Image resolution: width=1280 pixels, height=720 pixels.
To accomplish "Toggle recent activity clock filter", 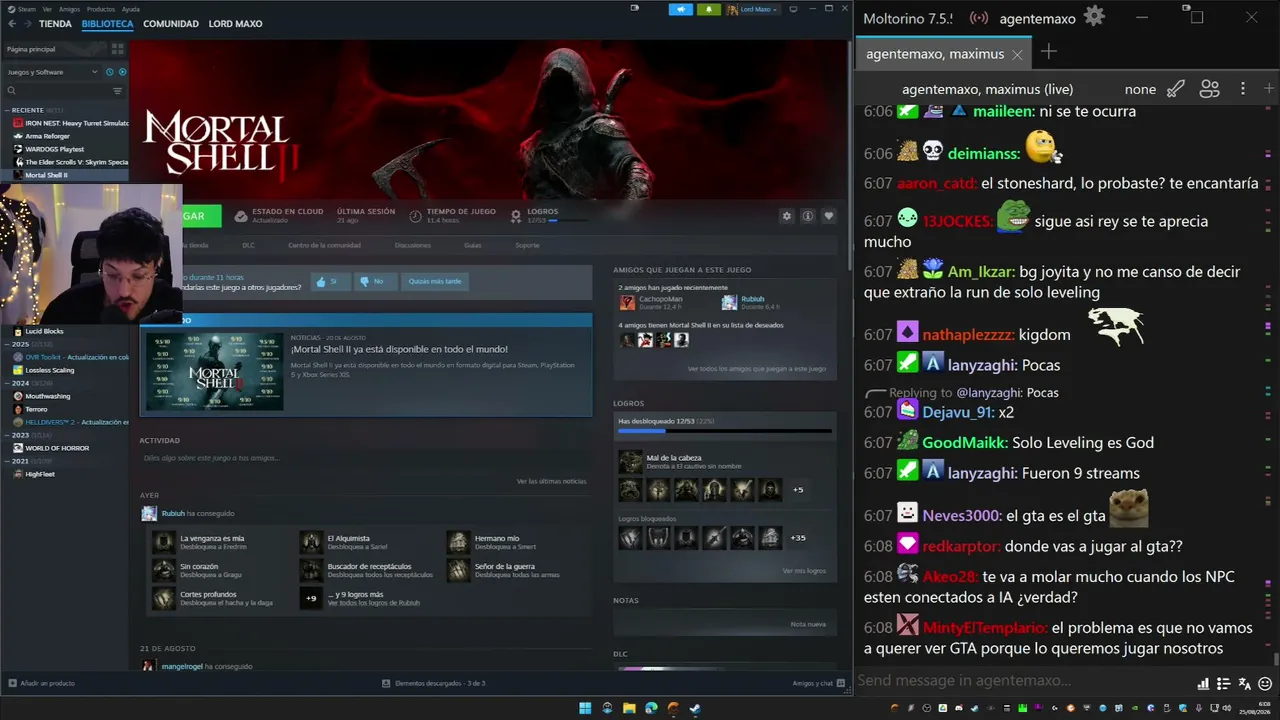I will (110, 72).
